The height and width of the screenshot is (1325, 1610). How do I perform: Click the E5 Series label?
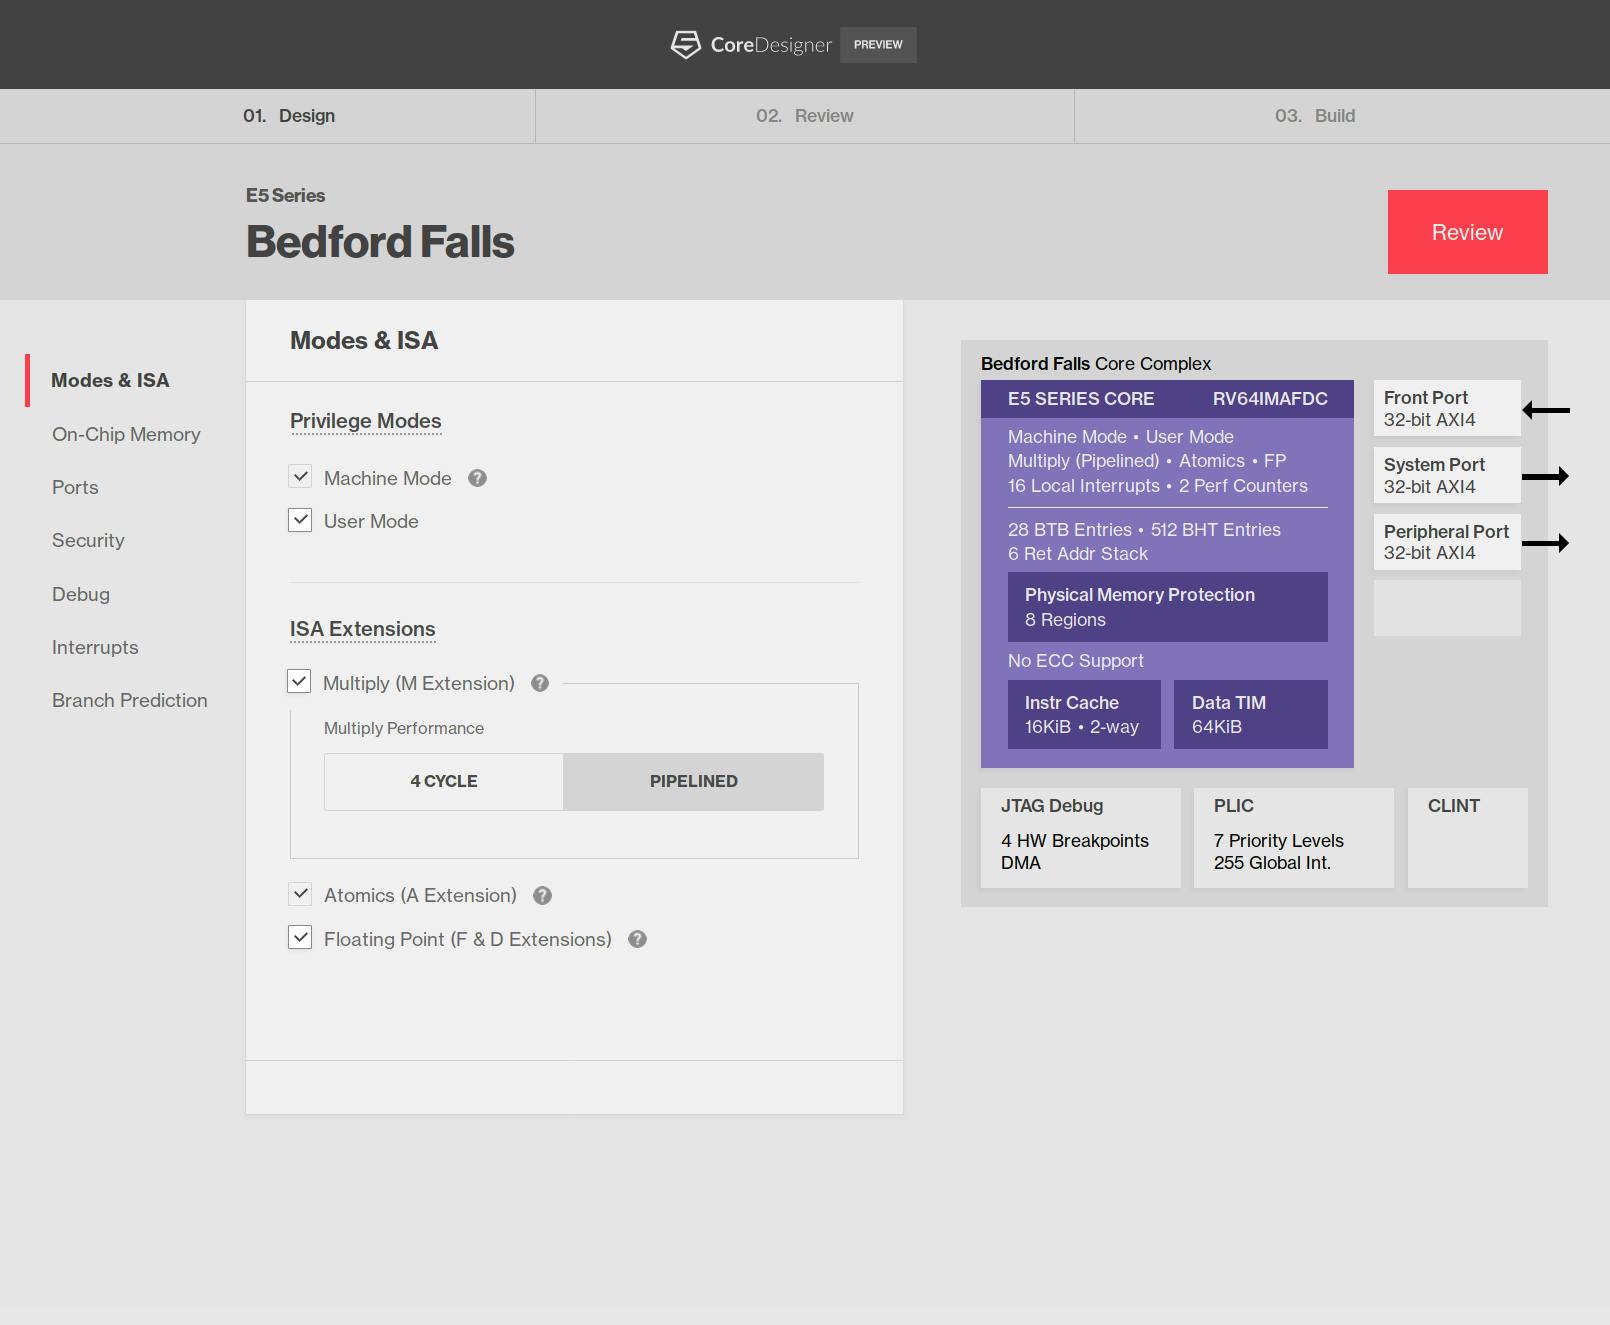pos(286,195)
